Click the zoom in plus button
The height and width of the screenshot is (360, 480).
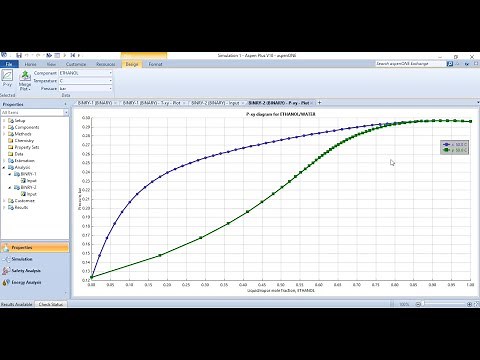[x=469, y=304]
